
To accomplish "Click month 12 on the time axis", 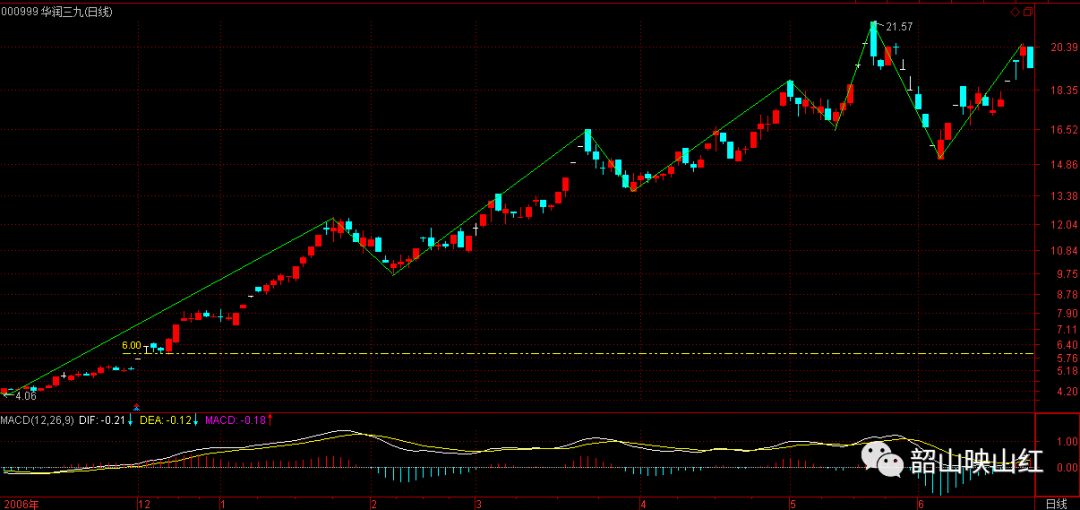I will (x=144, y=504).
